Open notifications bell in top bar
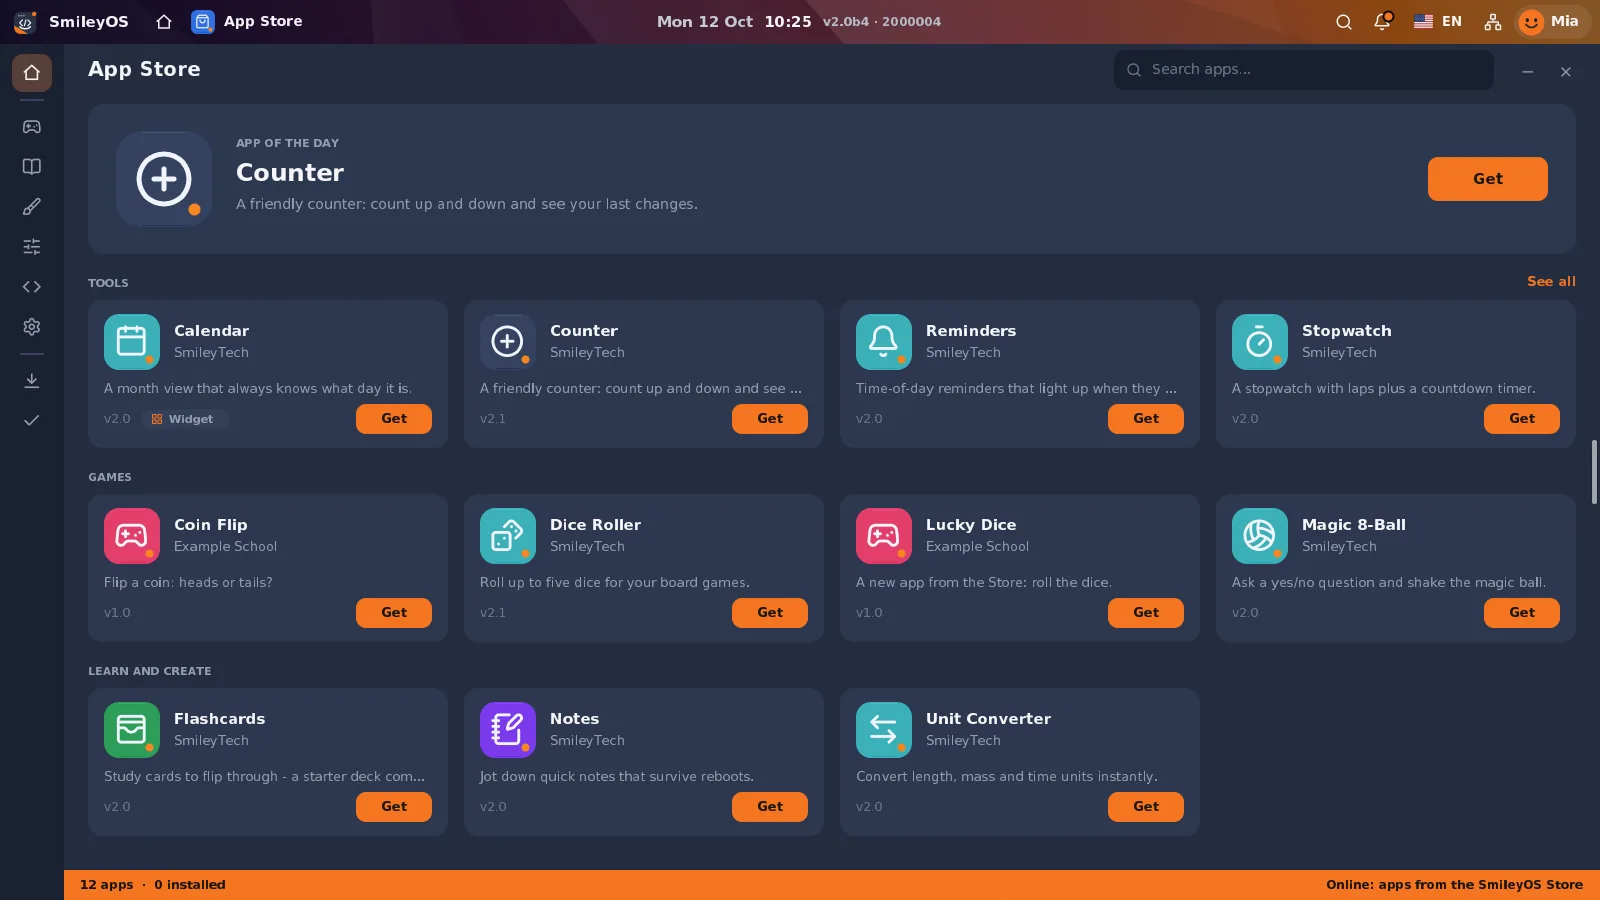Image resolution: width=1600 pixels, height=900 pixels. [1382, 22]
